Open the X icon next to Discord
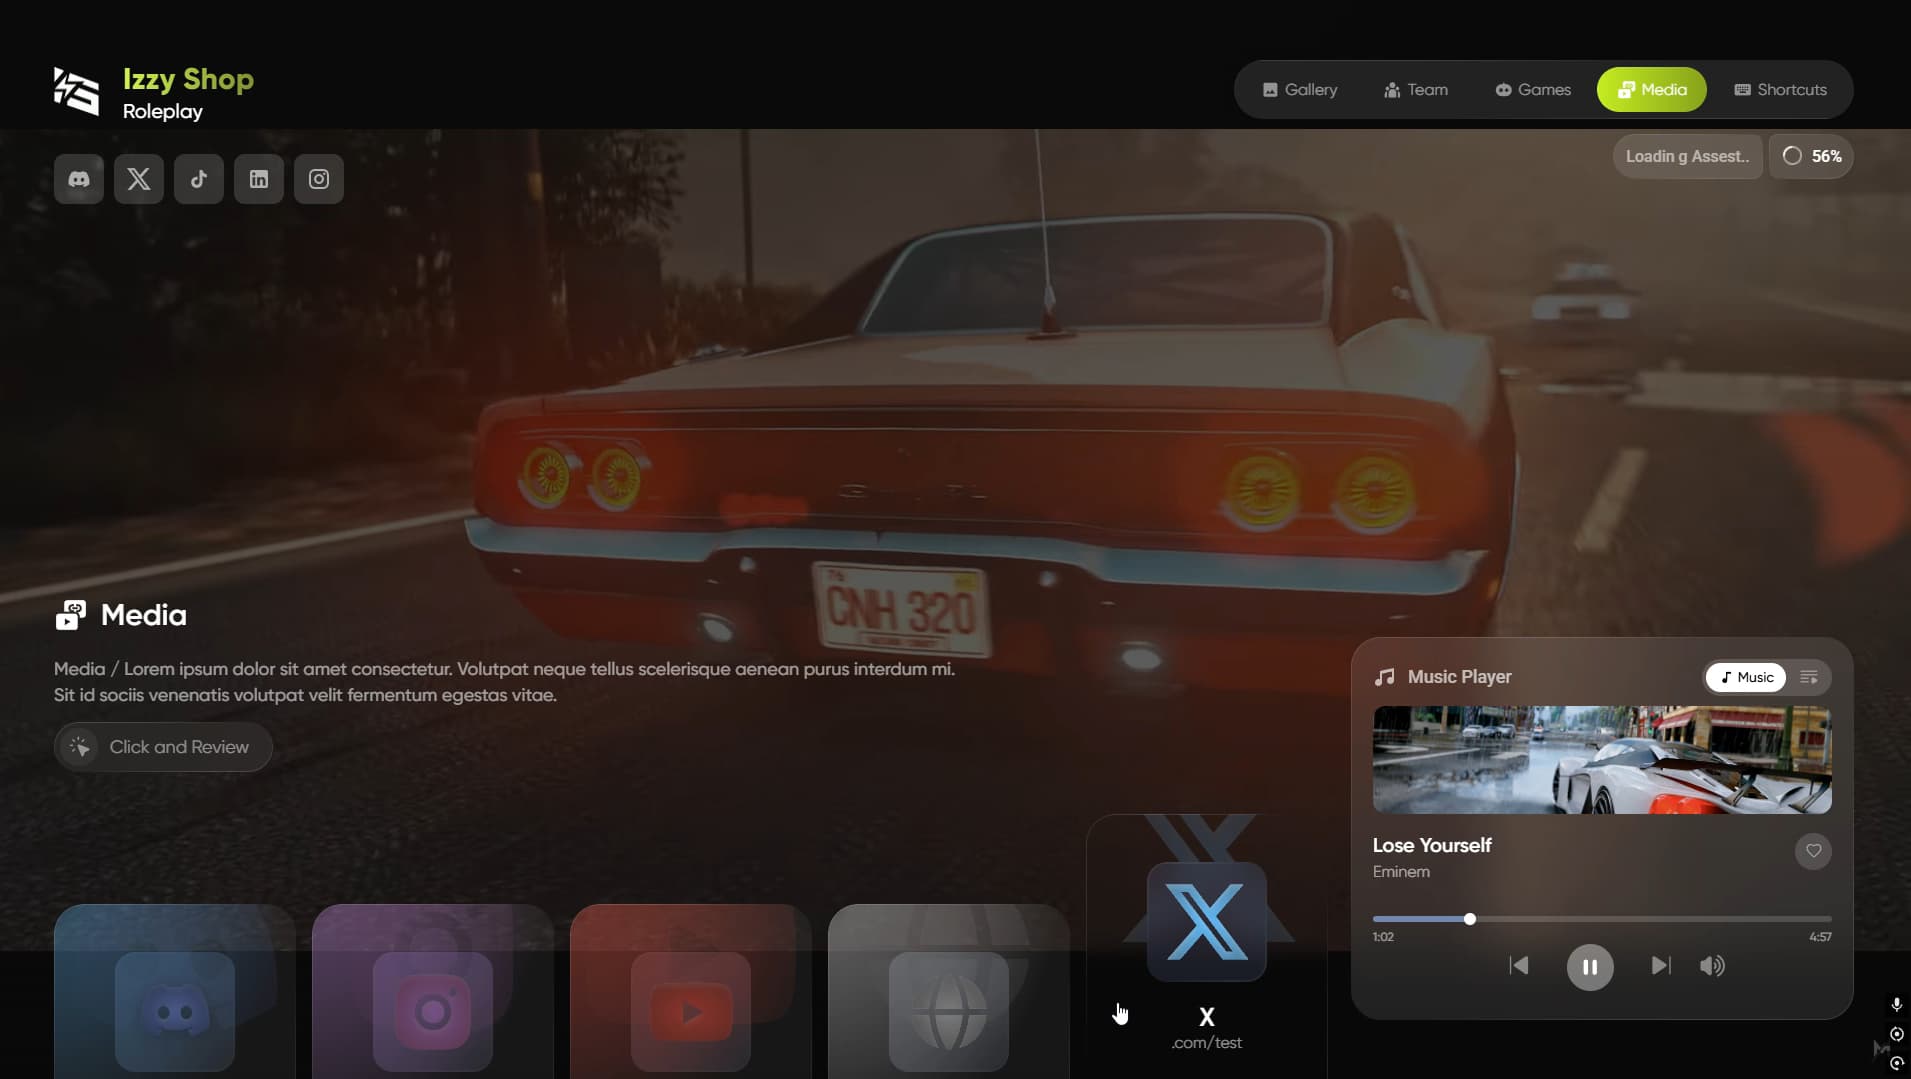Screen dimensions: 1911x1079 coord(138,179)
